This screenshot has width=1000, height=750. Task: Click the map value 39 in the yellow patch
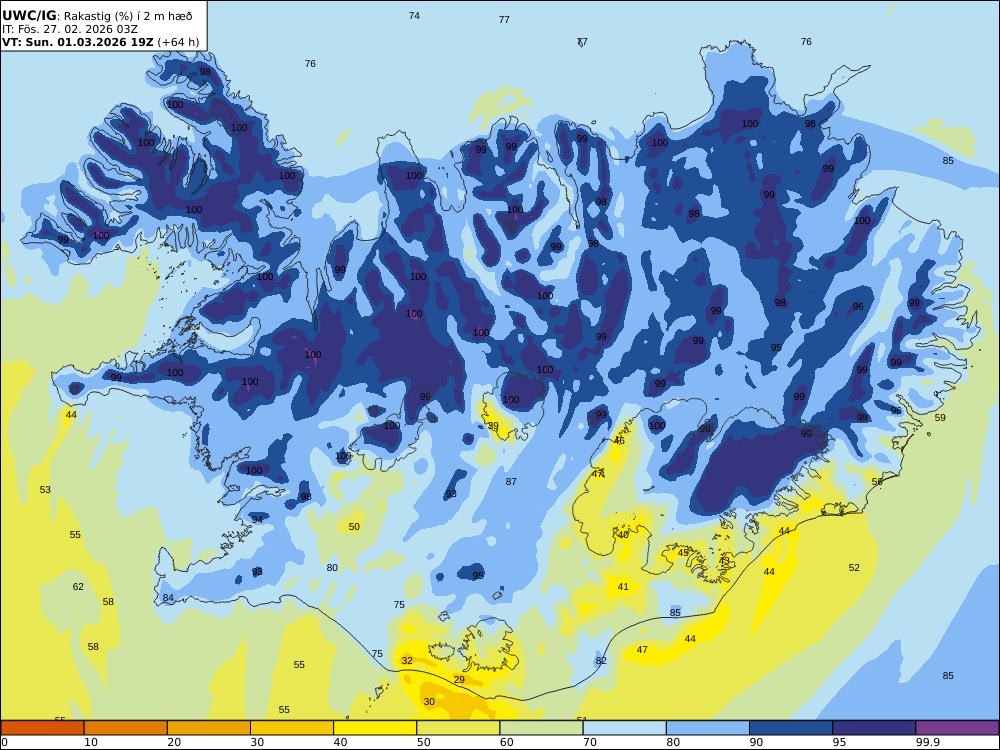493,426
